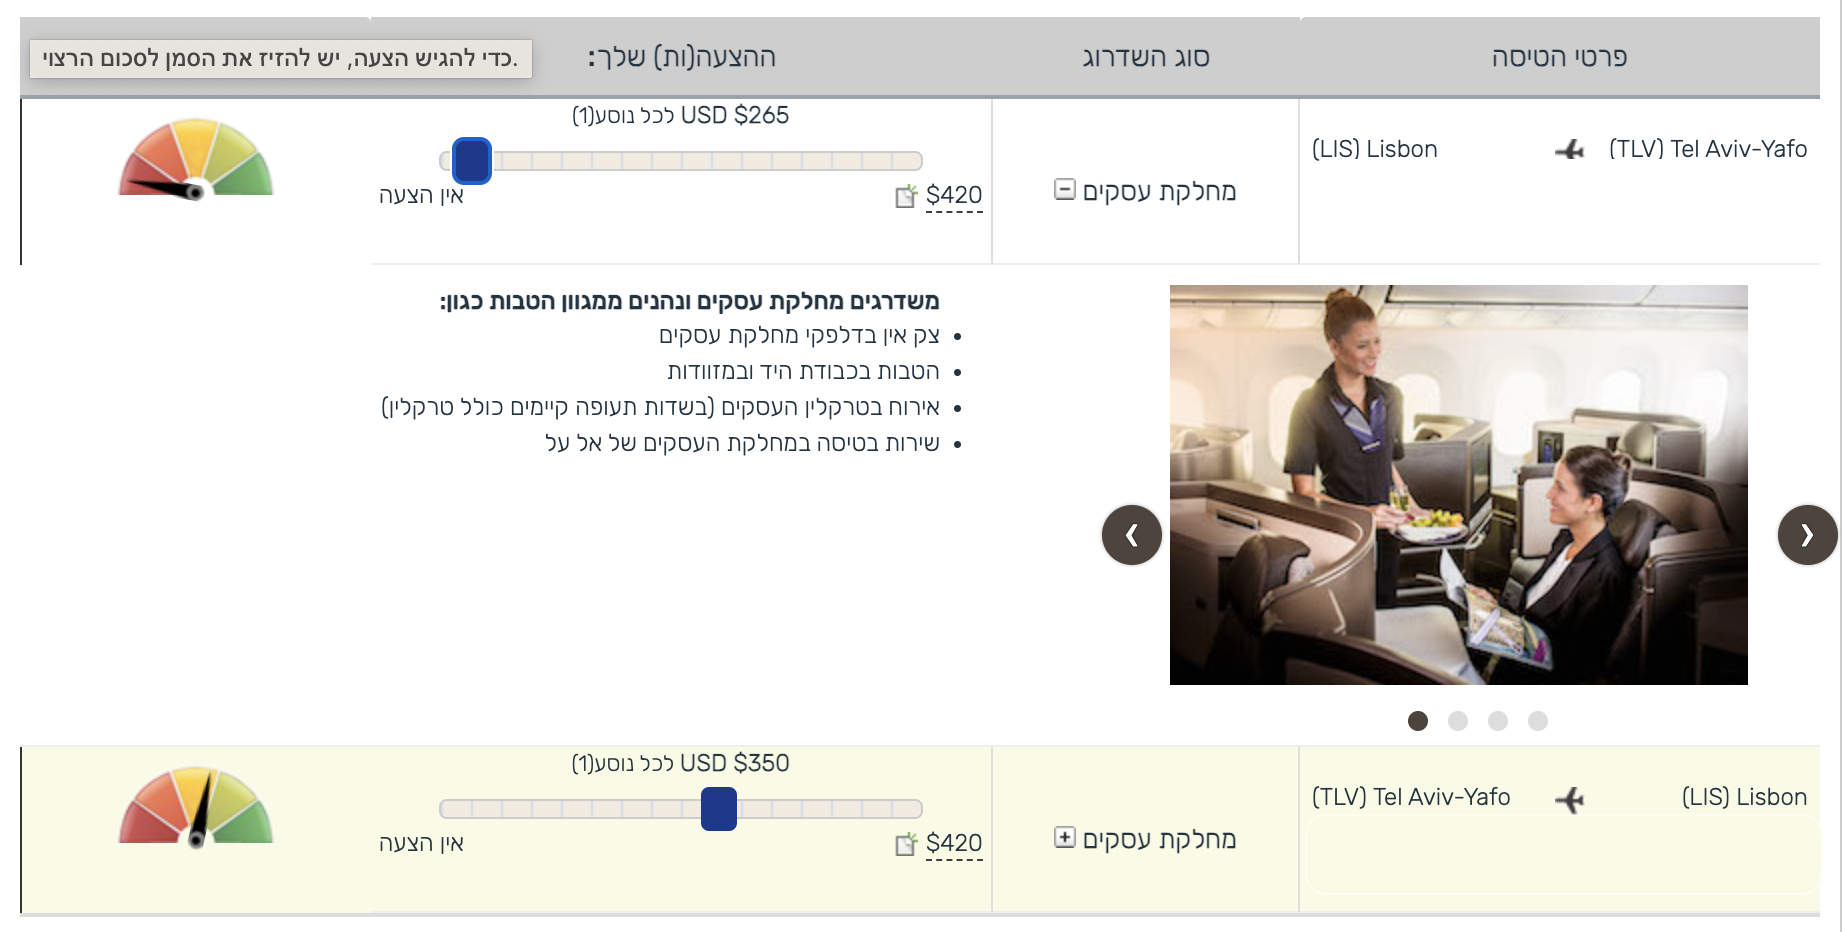Image resolution: width=1842 pixels, height=932 pixels.
Task: Click the business class cabin photo
Action: click(1458, 485)
